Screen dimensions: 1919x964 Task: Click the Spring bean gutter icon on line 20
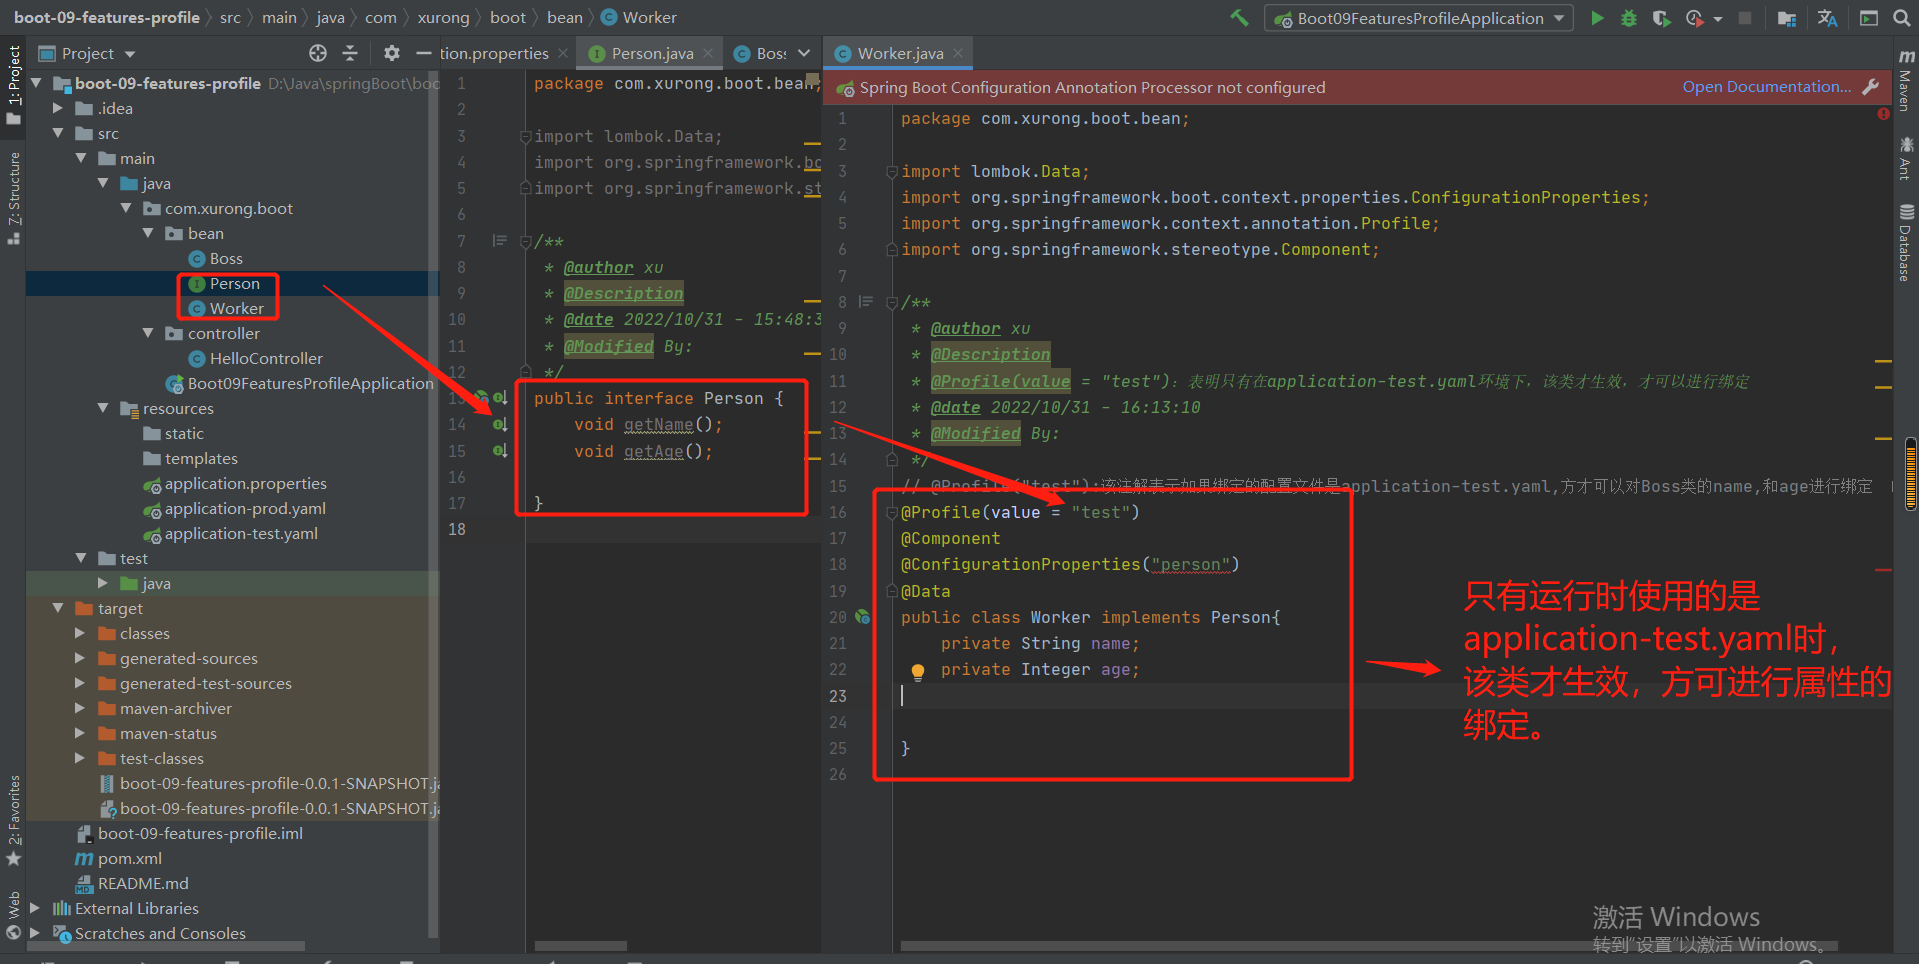tap(862, 618)
